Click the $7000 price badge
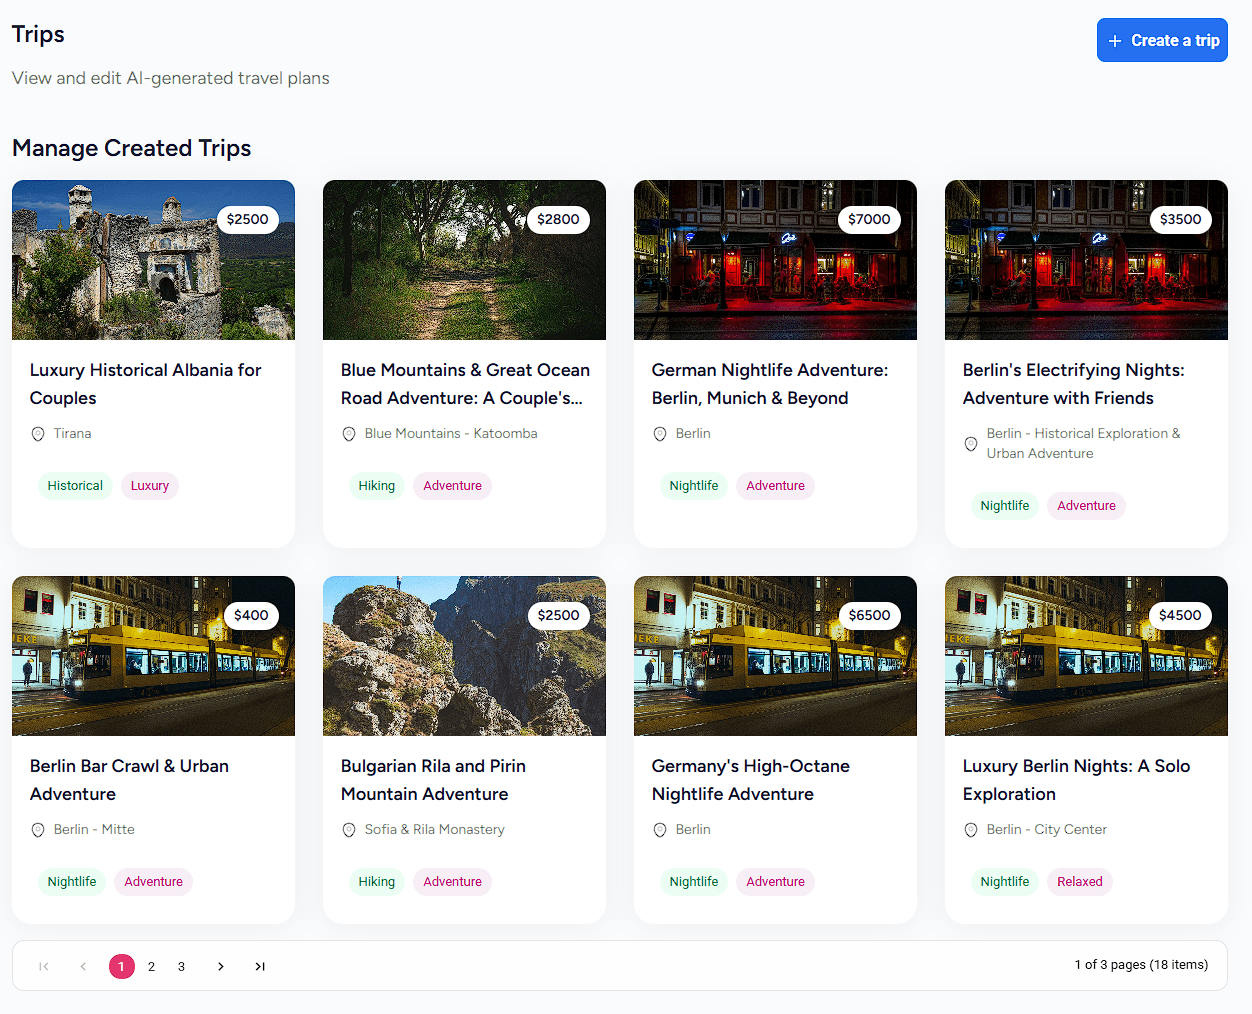The width and height of the screenshot is (1252, 1014). coord(869,219)
